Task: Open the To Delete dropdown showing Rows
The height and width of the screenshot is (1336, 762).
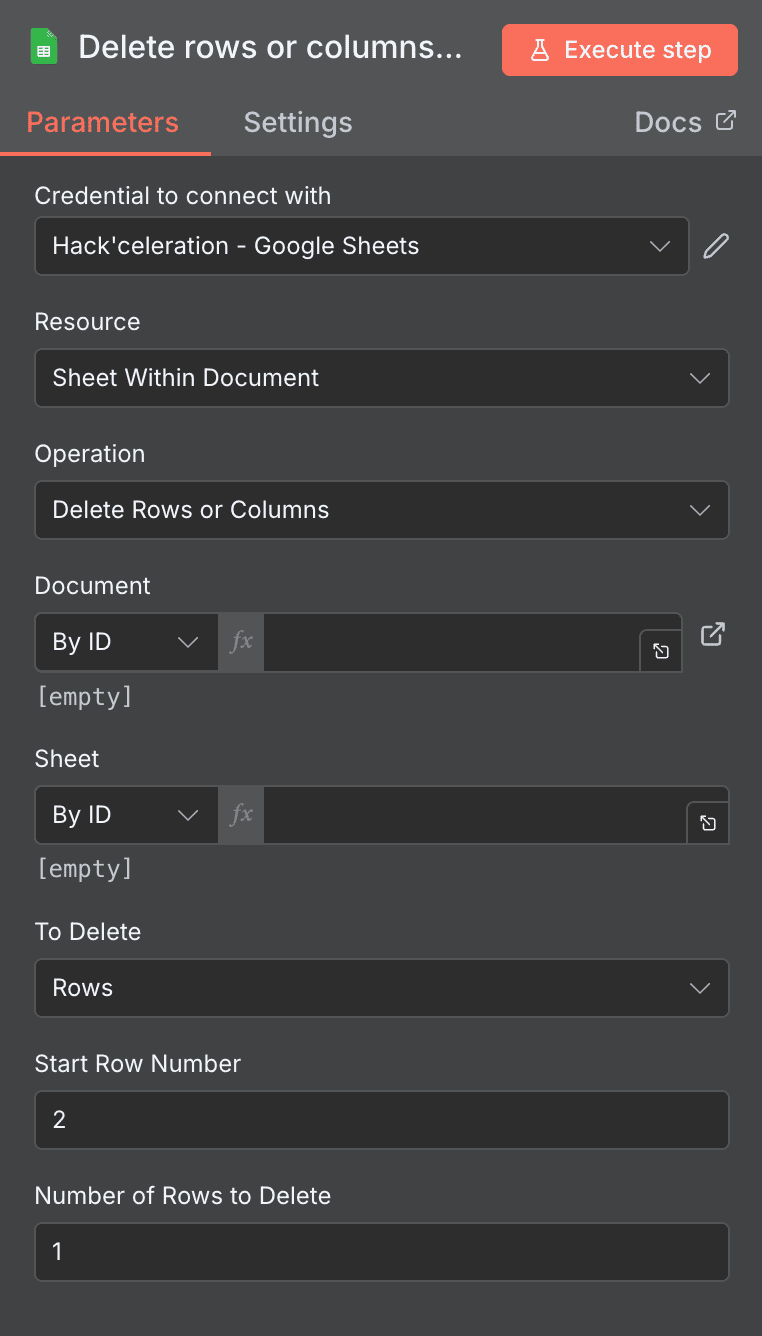Action: 380,987
